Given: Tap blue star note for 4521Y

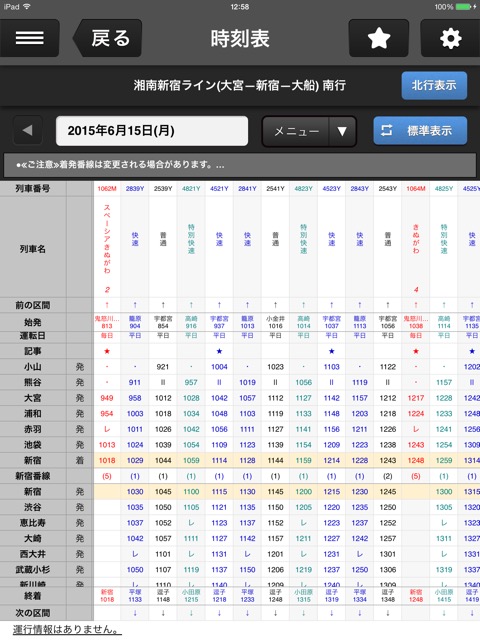Looking at the screenshot, I should (x=219, y=351).
